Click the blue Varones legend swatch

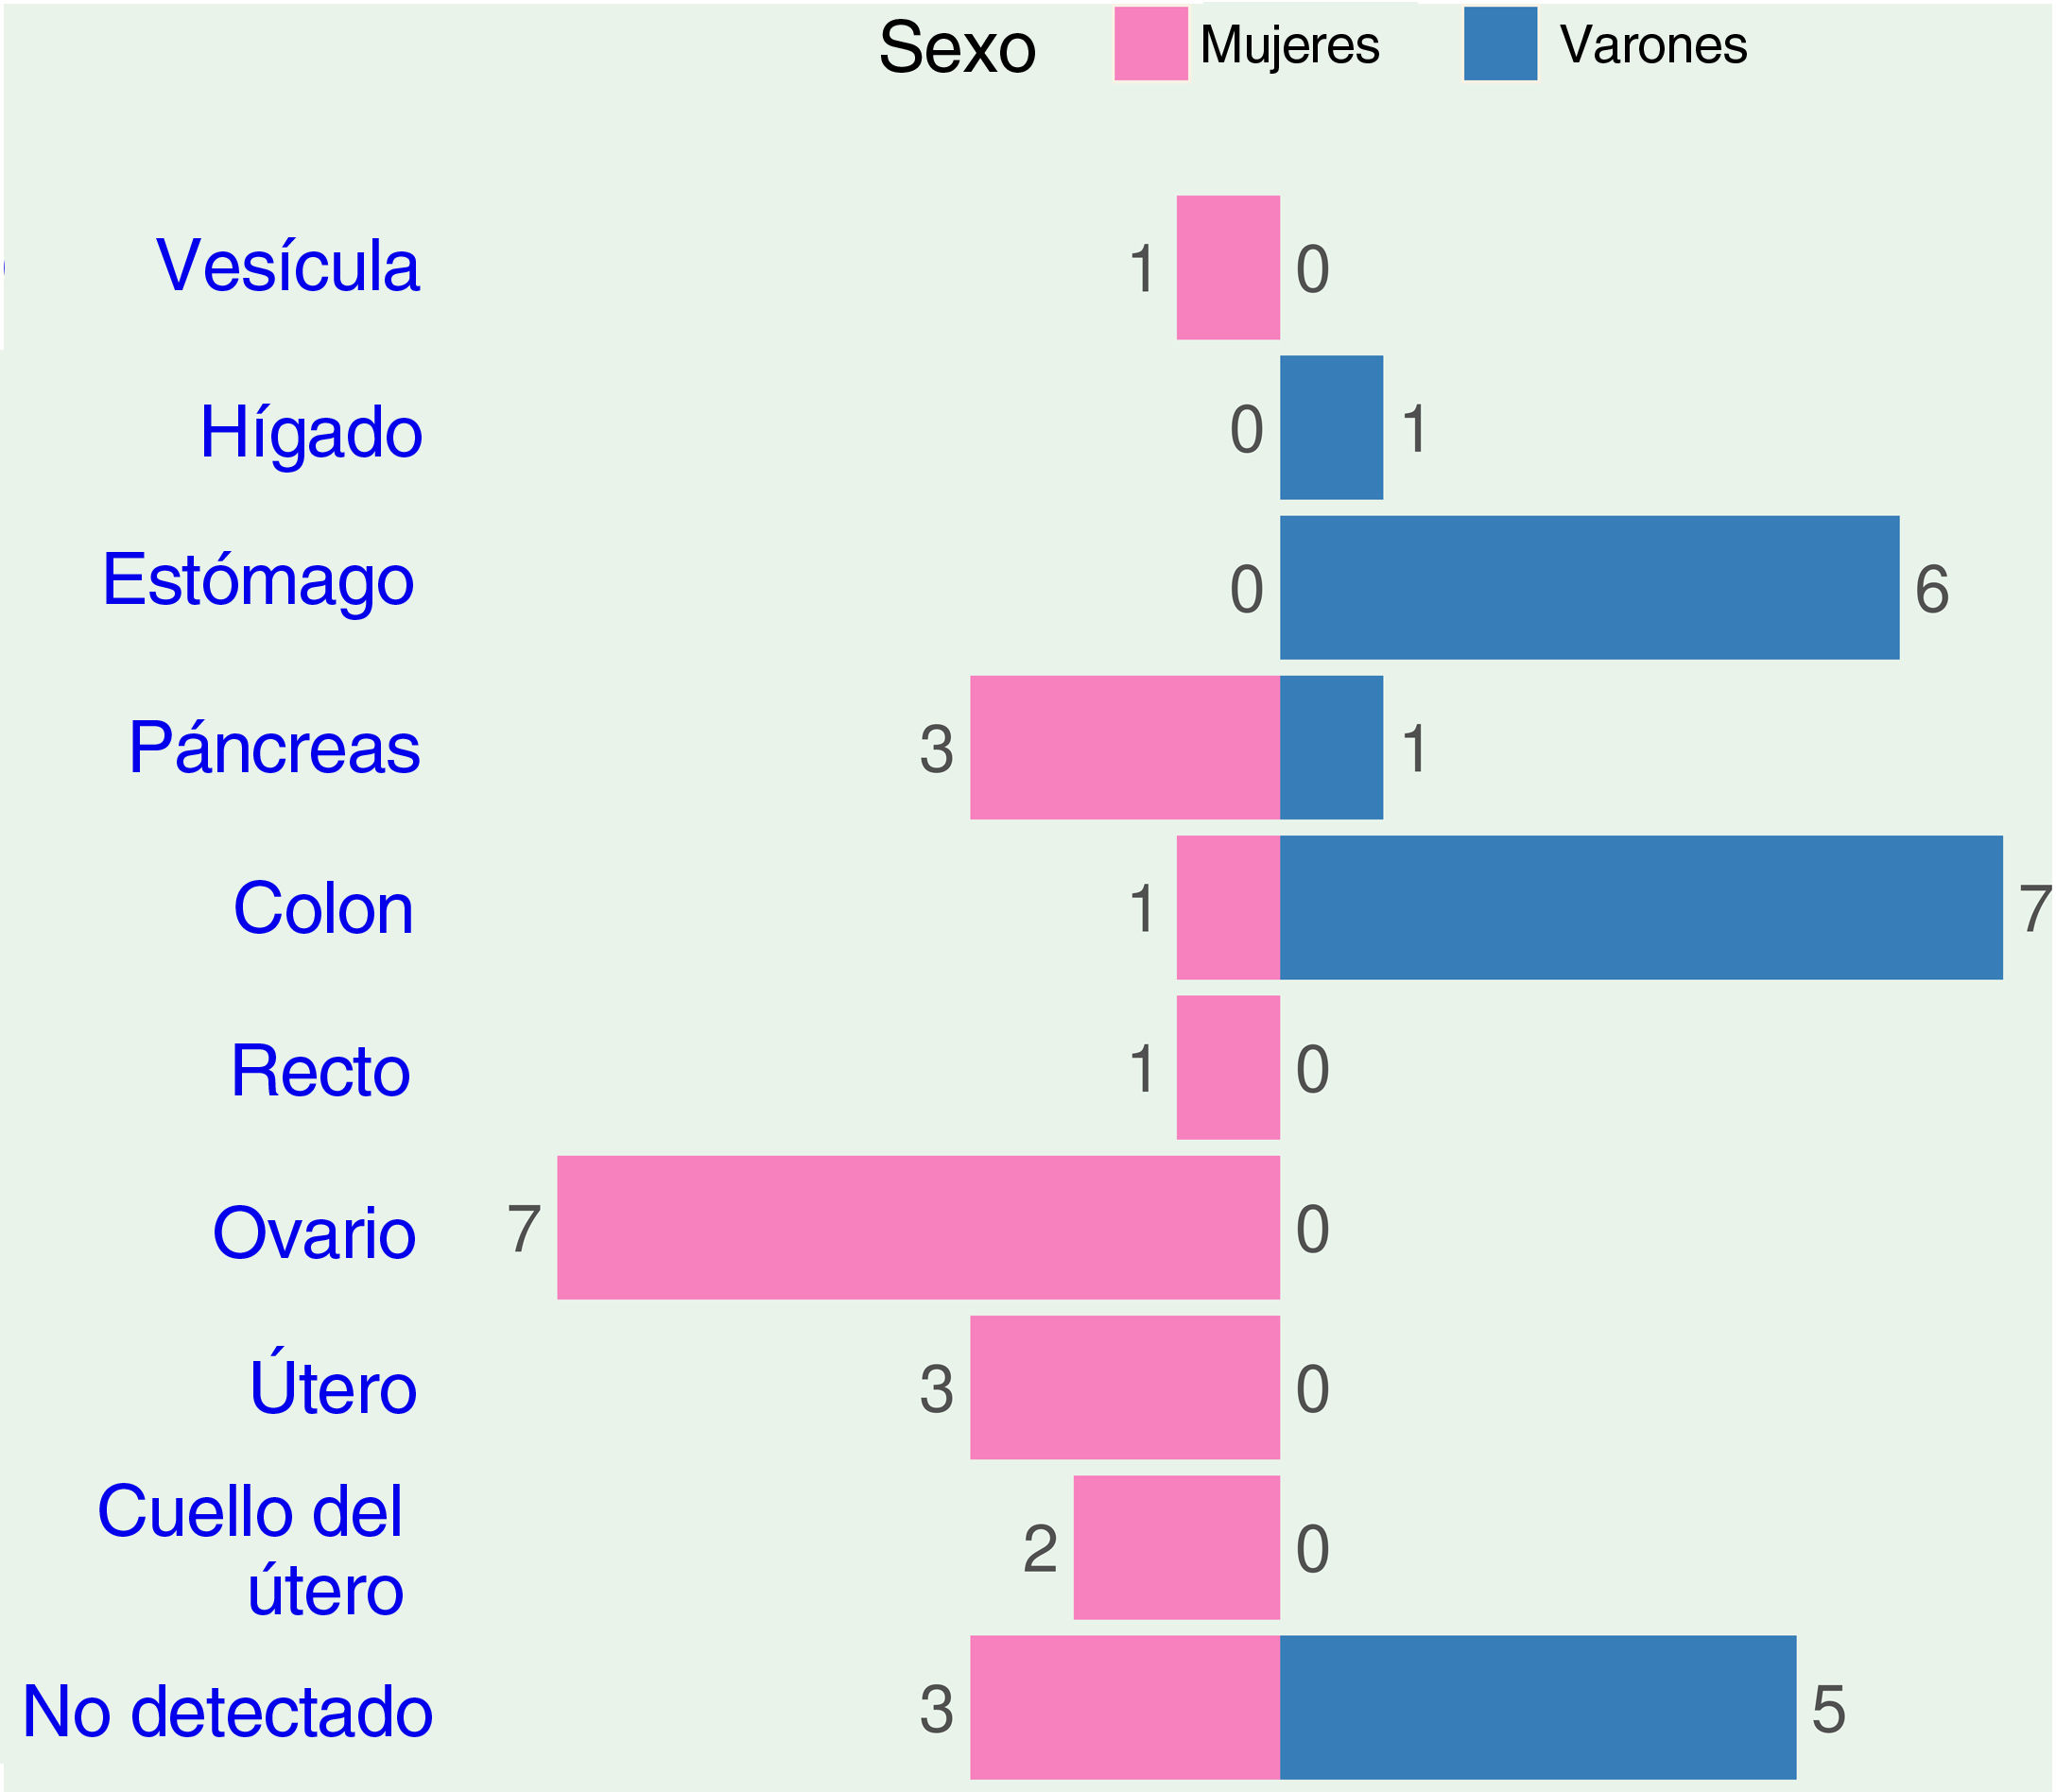(1500, 44)
